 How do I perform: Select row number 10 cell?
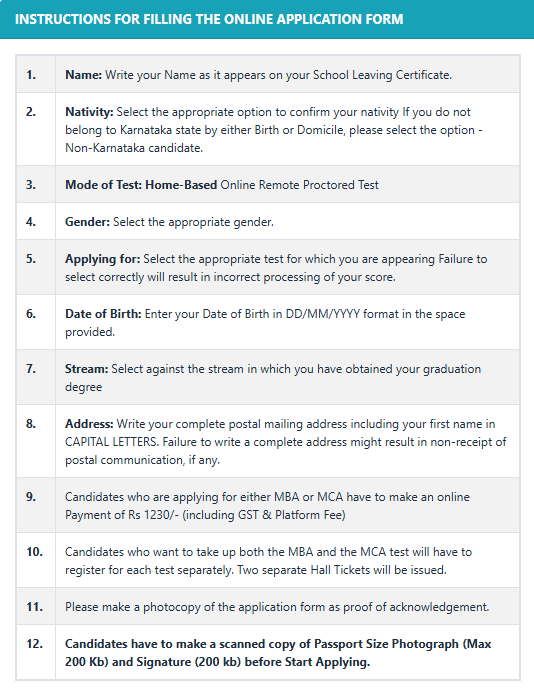pos(36,560)
